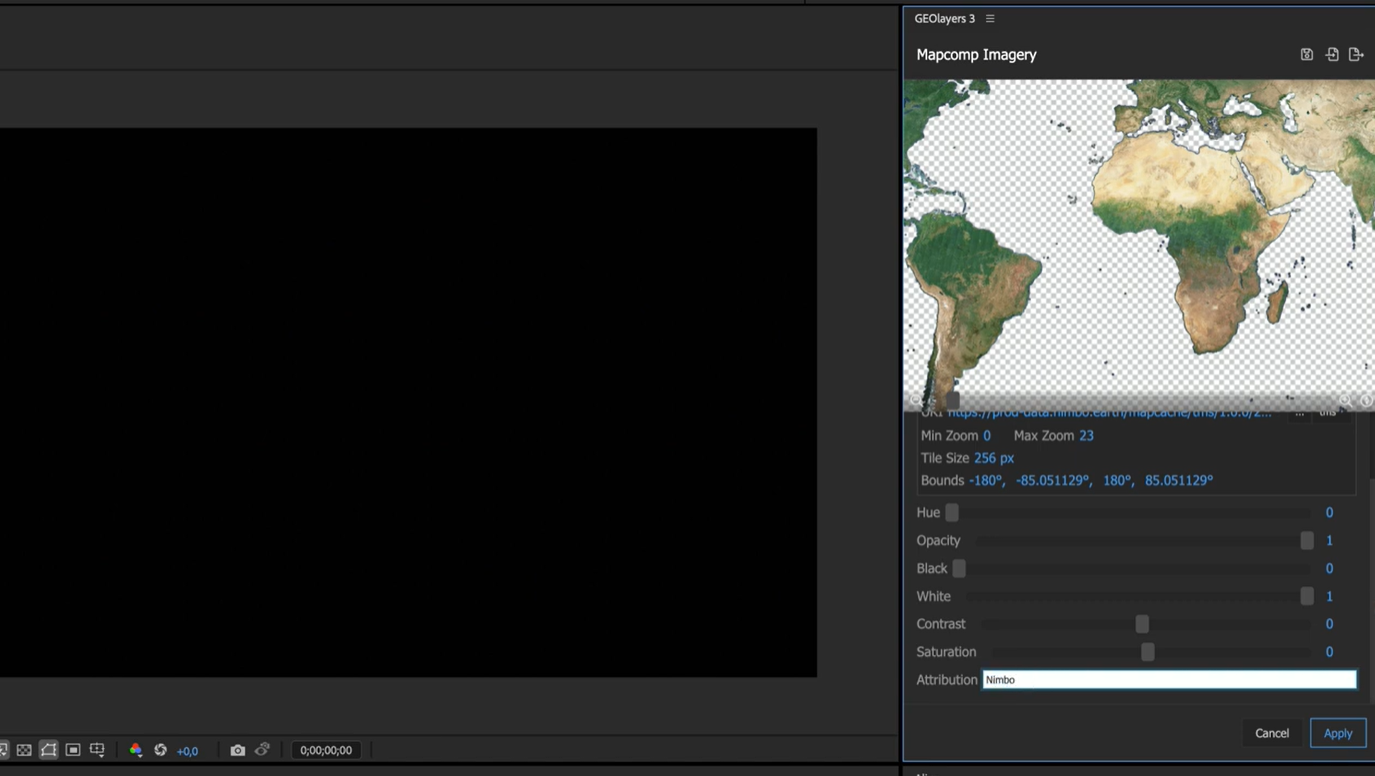Click the Apply button
1375x776 pixels.
(1337, 733)
